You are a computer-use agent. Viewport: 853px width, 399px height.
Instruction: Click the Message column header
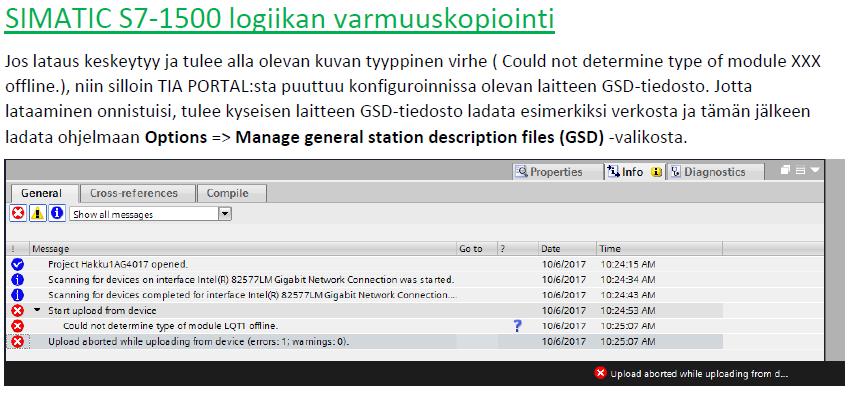(x=243, y=249)
